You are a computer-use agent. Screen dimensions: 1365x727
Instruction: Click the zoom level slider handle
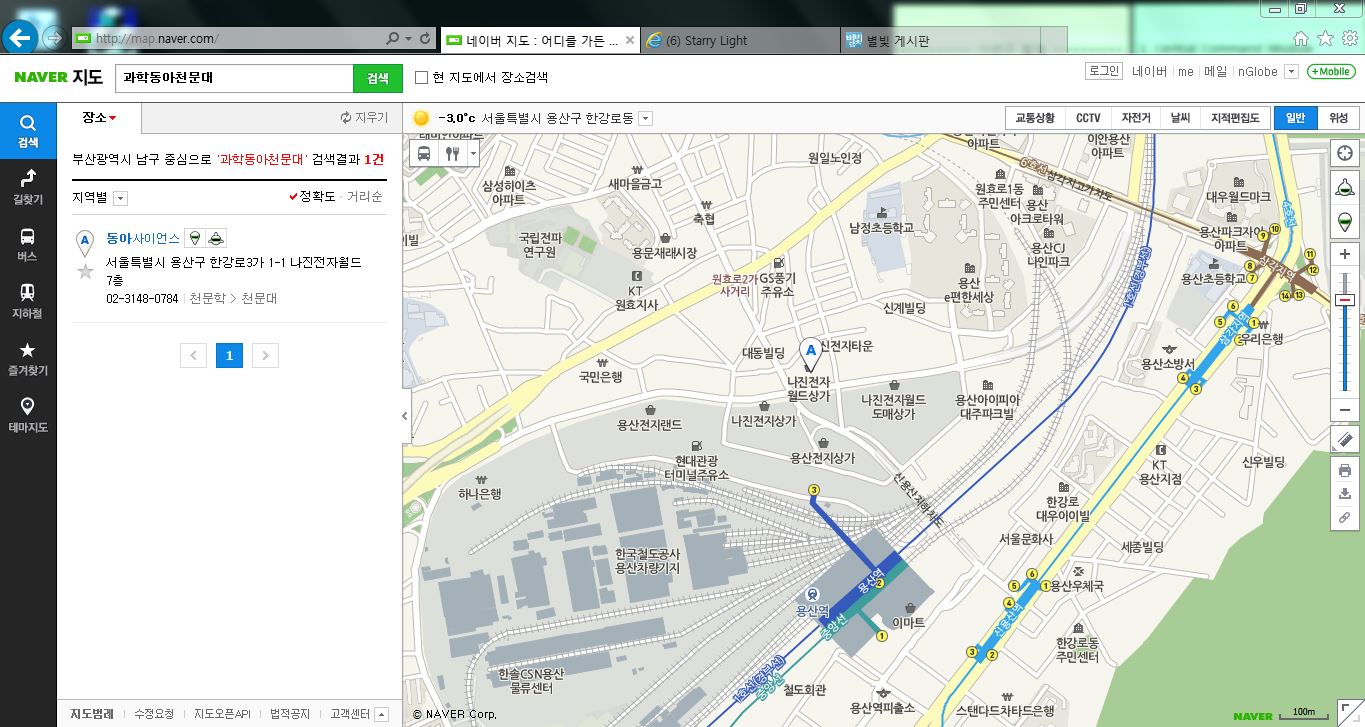[x=1345, y=300]
